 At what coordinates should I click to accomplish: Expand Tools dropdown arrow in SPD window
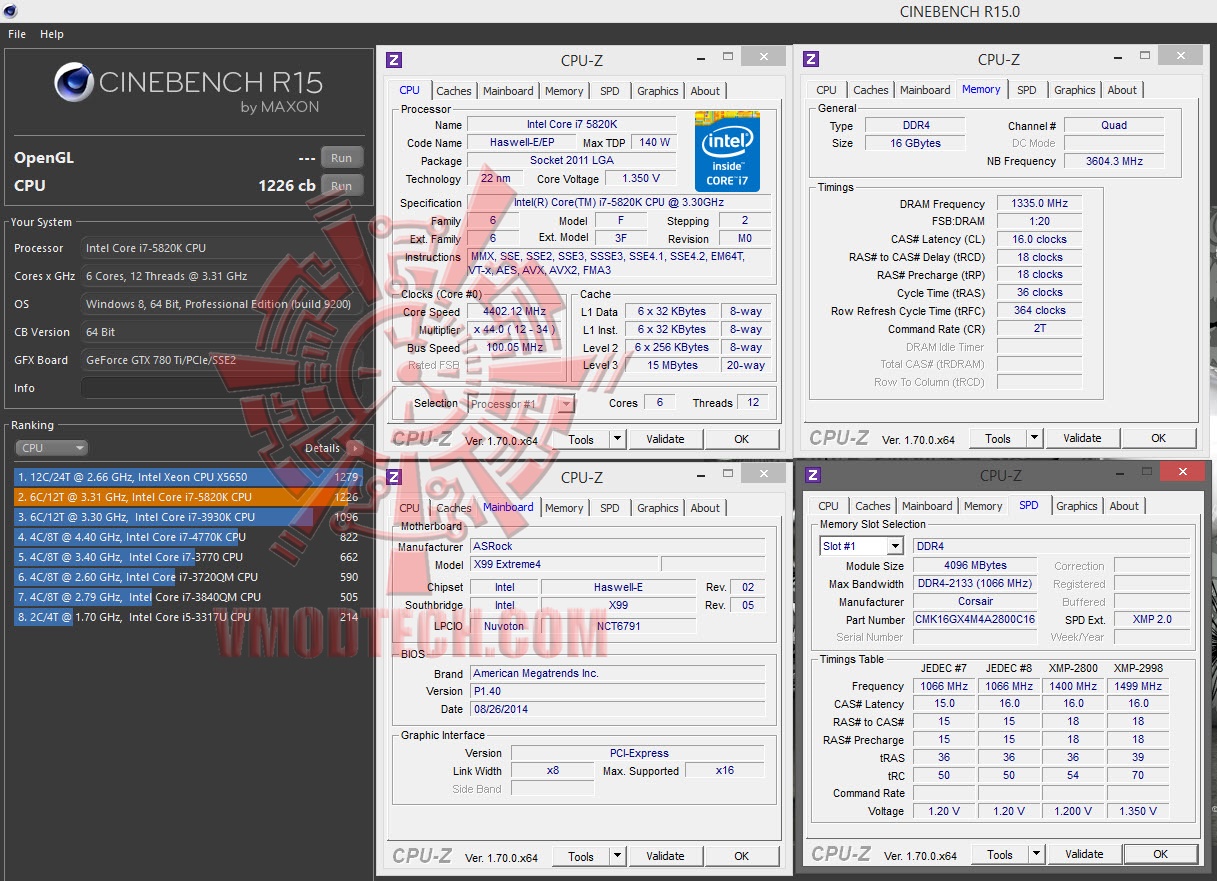(1036, 854)
